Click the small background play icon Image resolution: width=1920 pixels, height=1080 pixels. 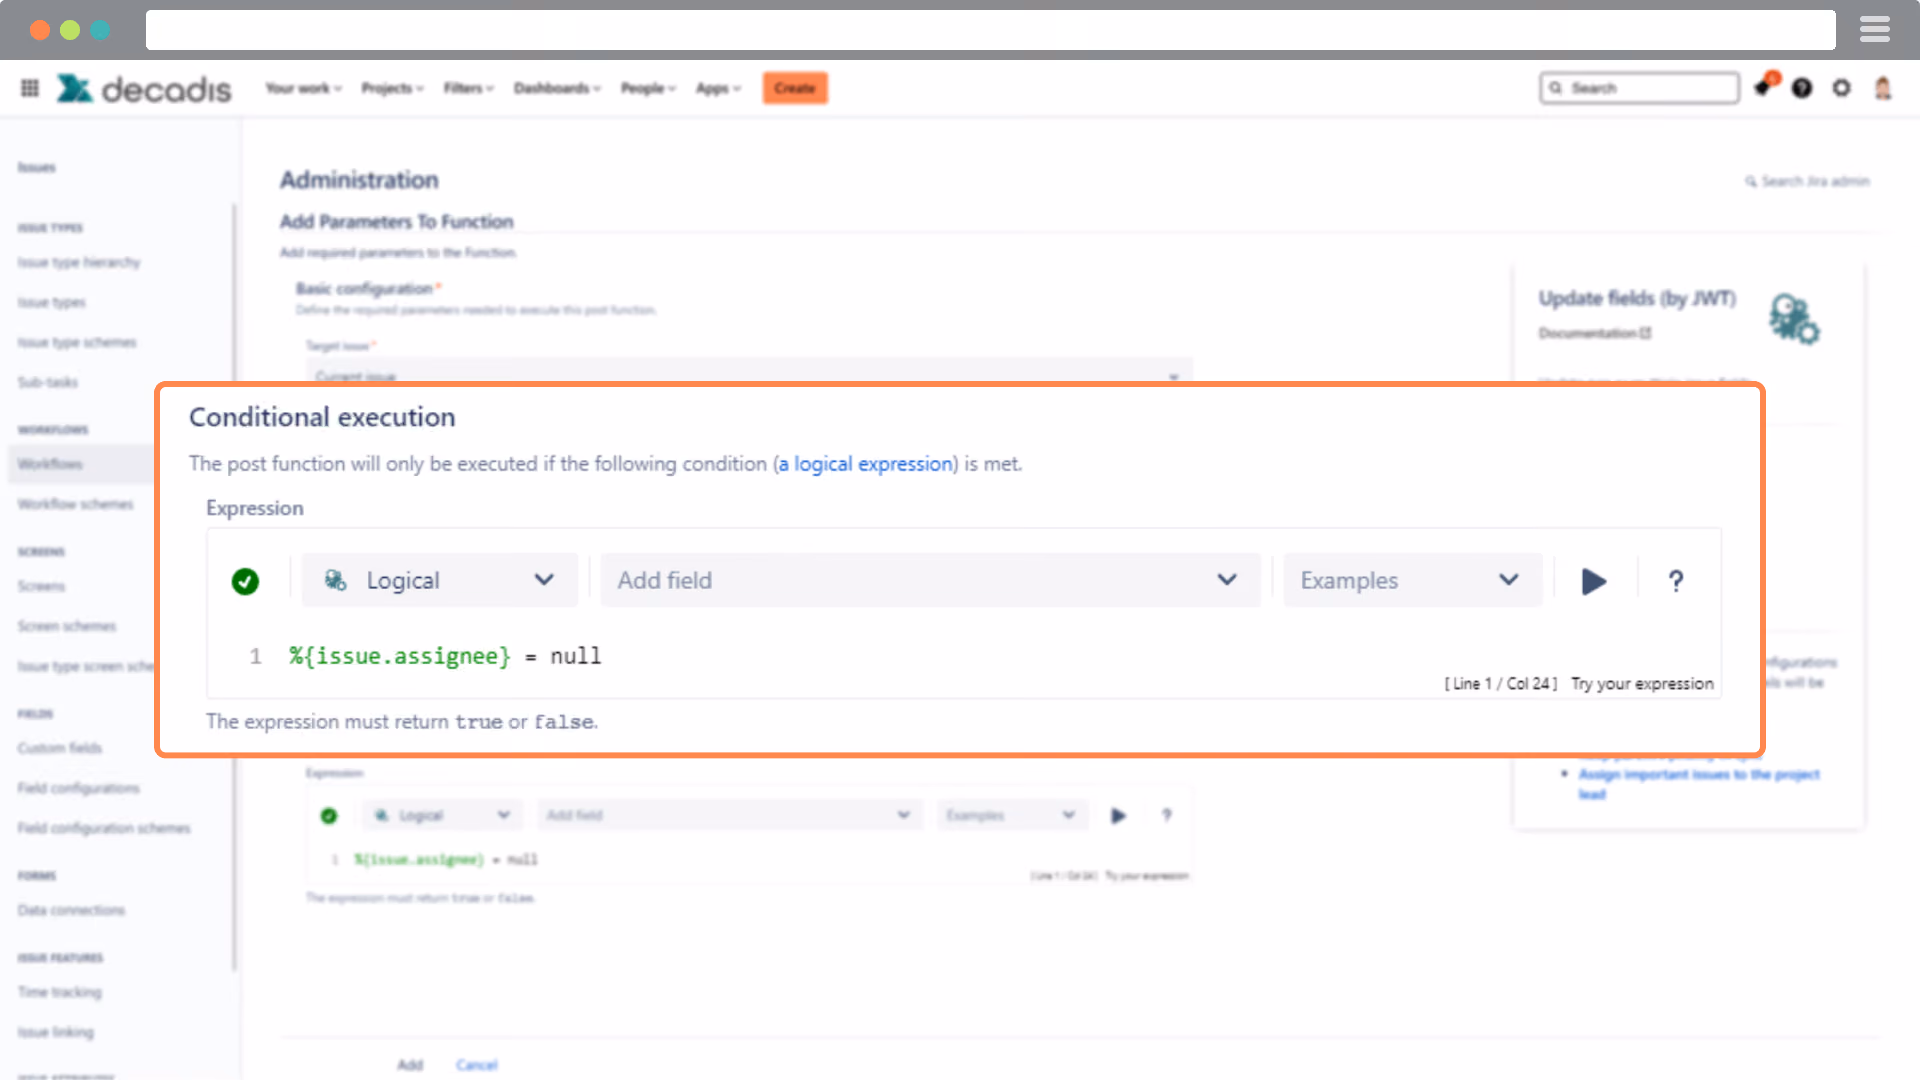coord(1118,816)
